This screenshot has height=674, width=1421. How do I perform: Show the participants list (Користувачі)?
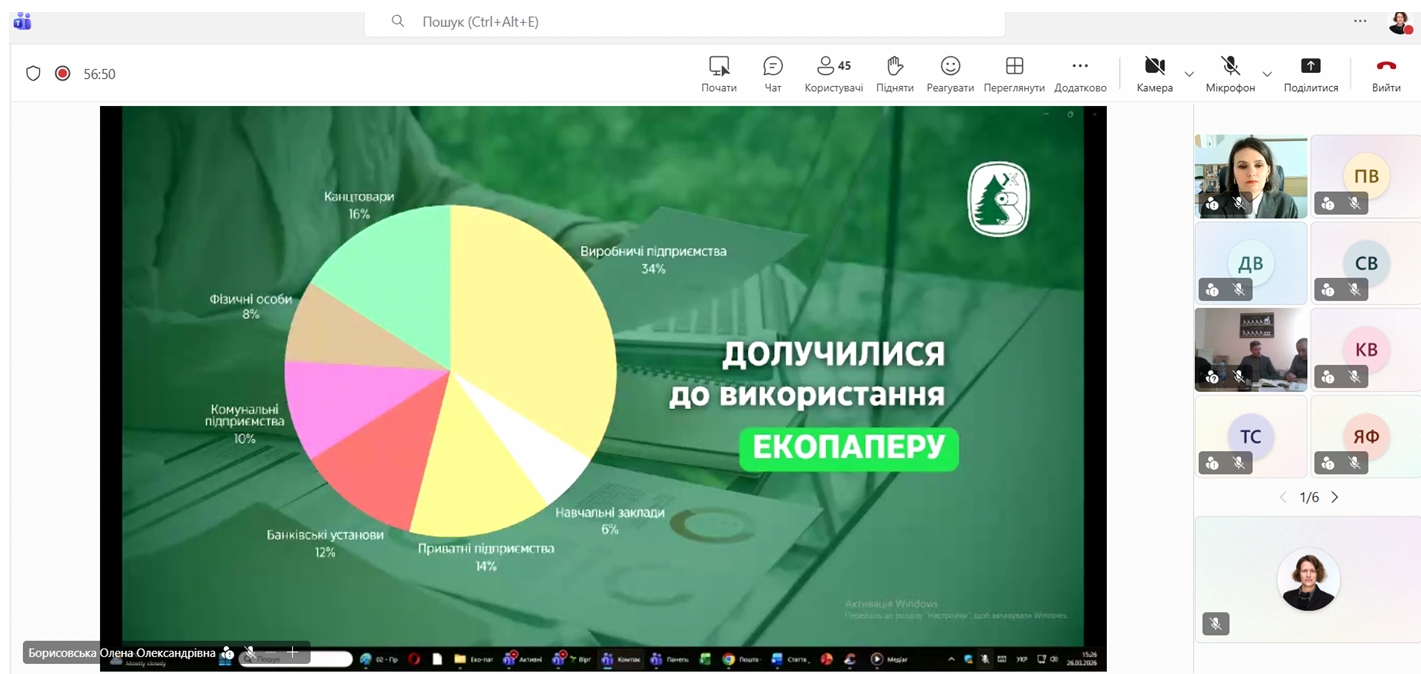pos(833,74)
